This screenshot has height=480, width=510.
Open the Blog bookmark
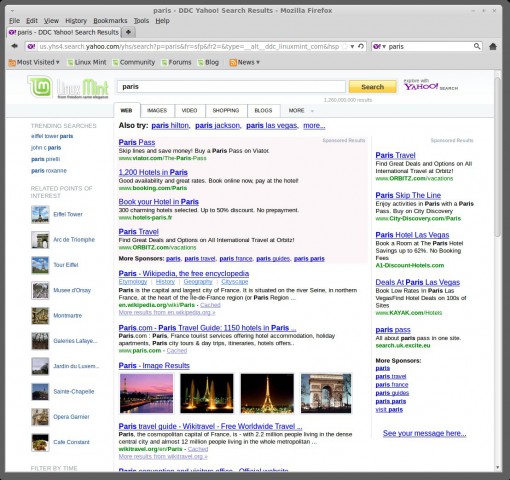[208, 62]
